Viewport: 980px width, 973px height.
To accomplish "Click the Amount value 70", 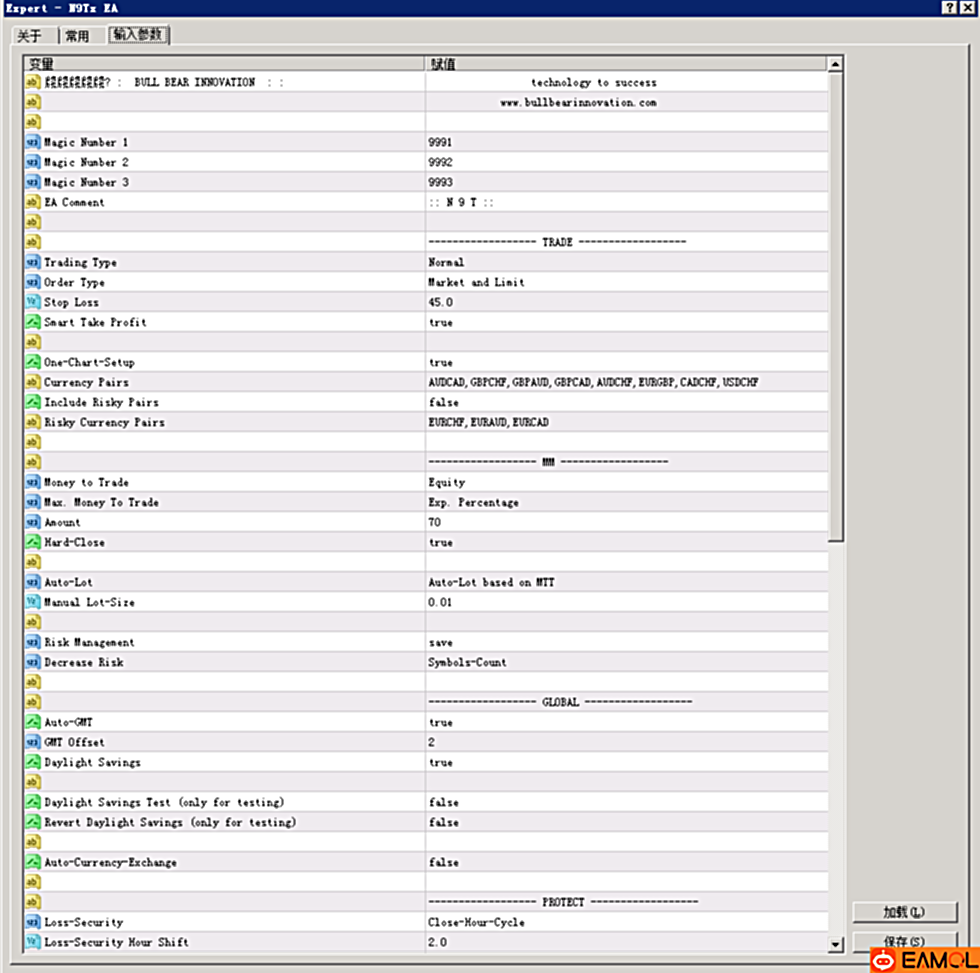I will [x=434, y=522].
